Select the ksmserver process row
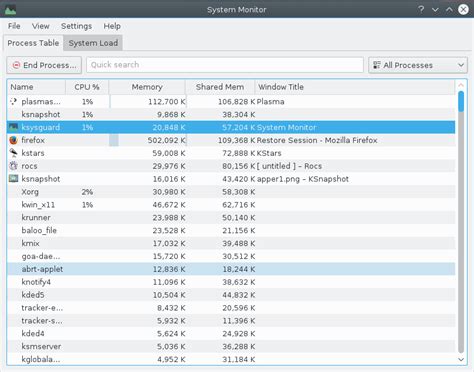 tap(231, 346)
